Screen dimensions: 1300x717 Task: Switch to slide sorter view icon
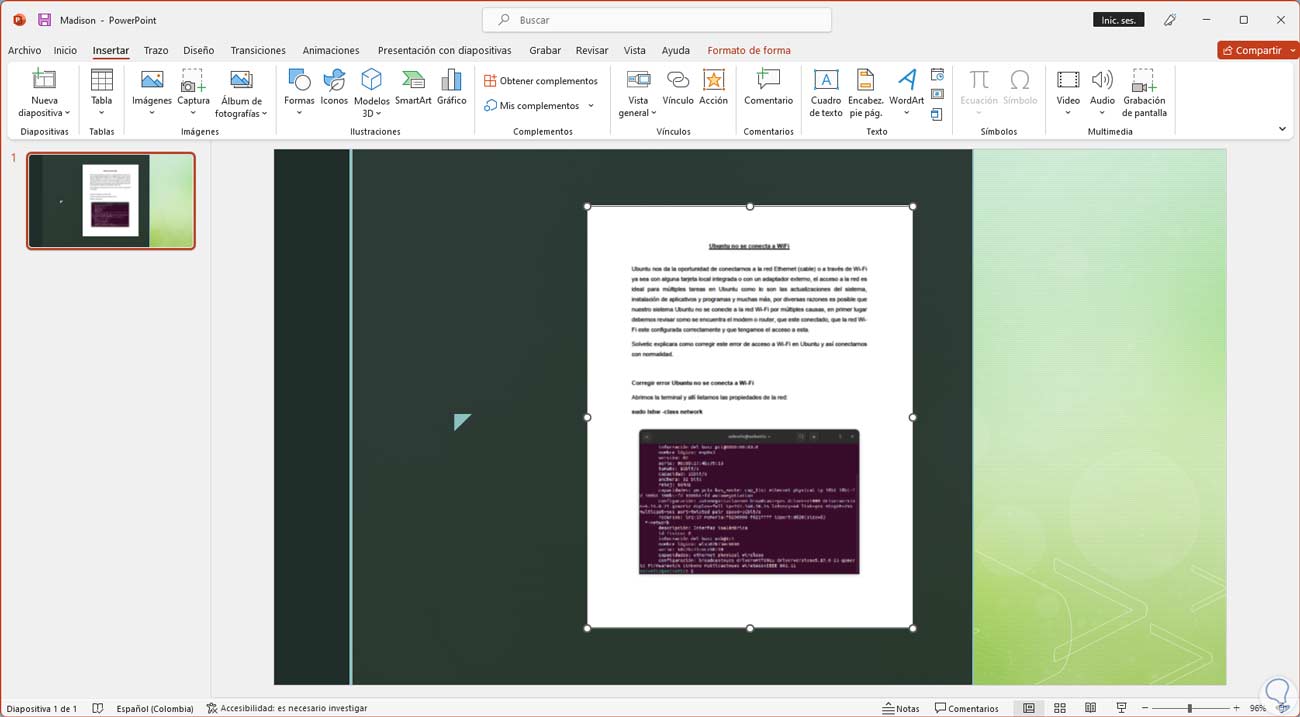click(1060, 708)
